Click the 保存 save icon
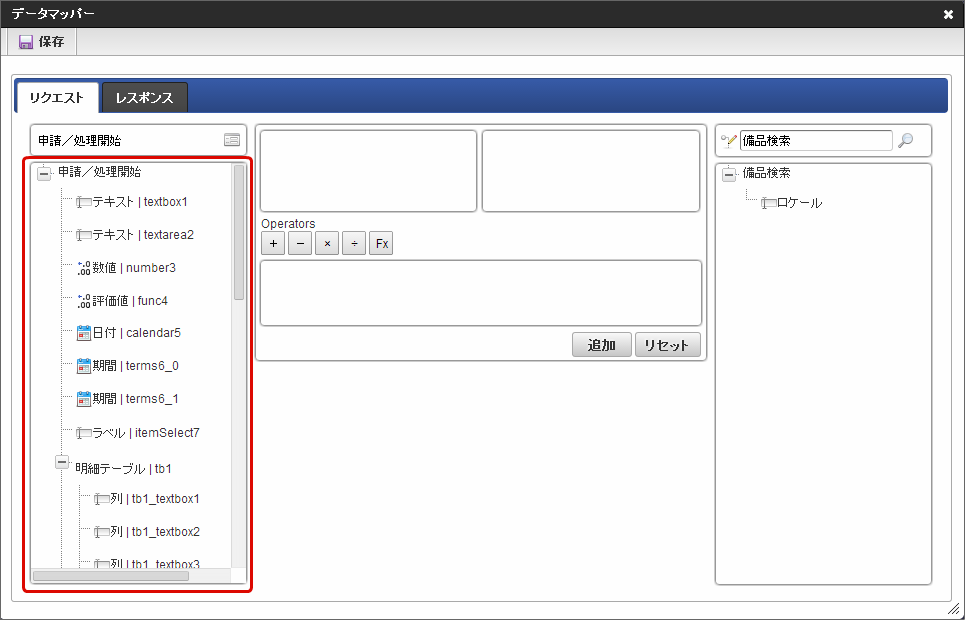965x620 pixels. coord(25,41)
